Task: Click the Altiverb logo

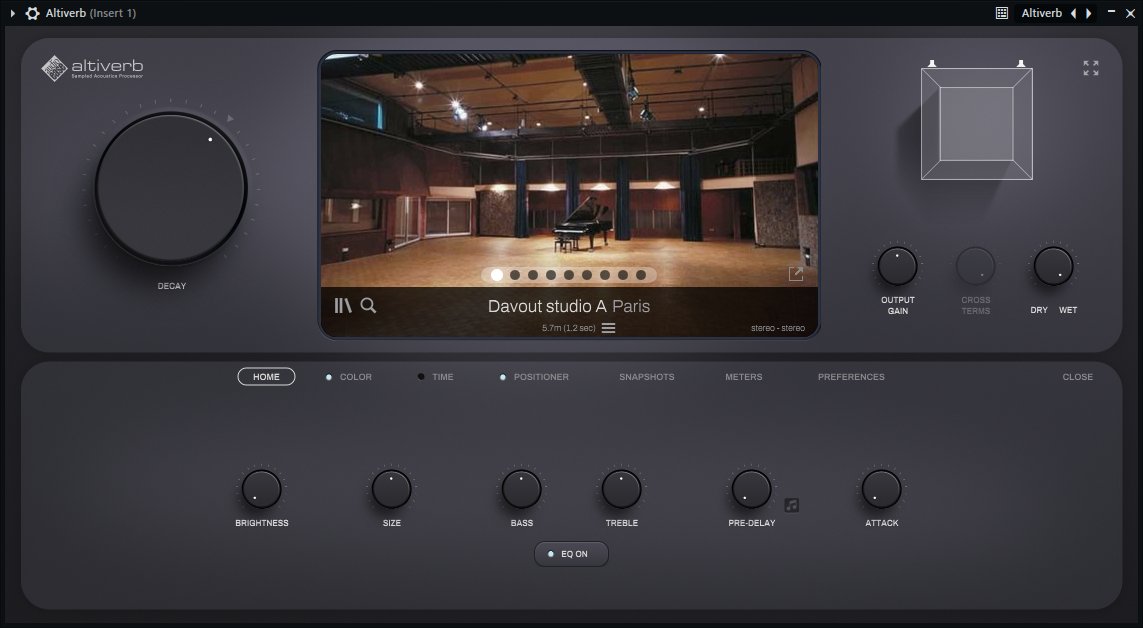Action: (x=93, y=68)
